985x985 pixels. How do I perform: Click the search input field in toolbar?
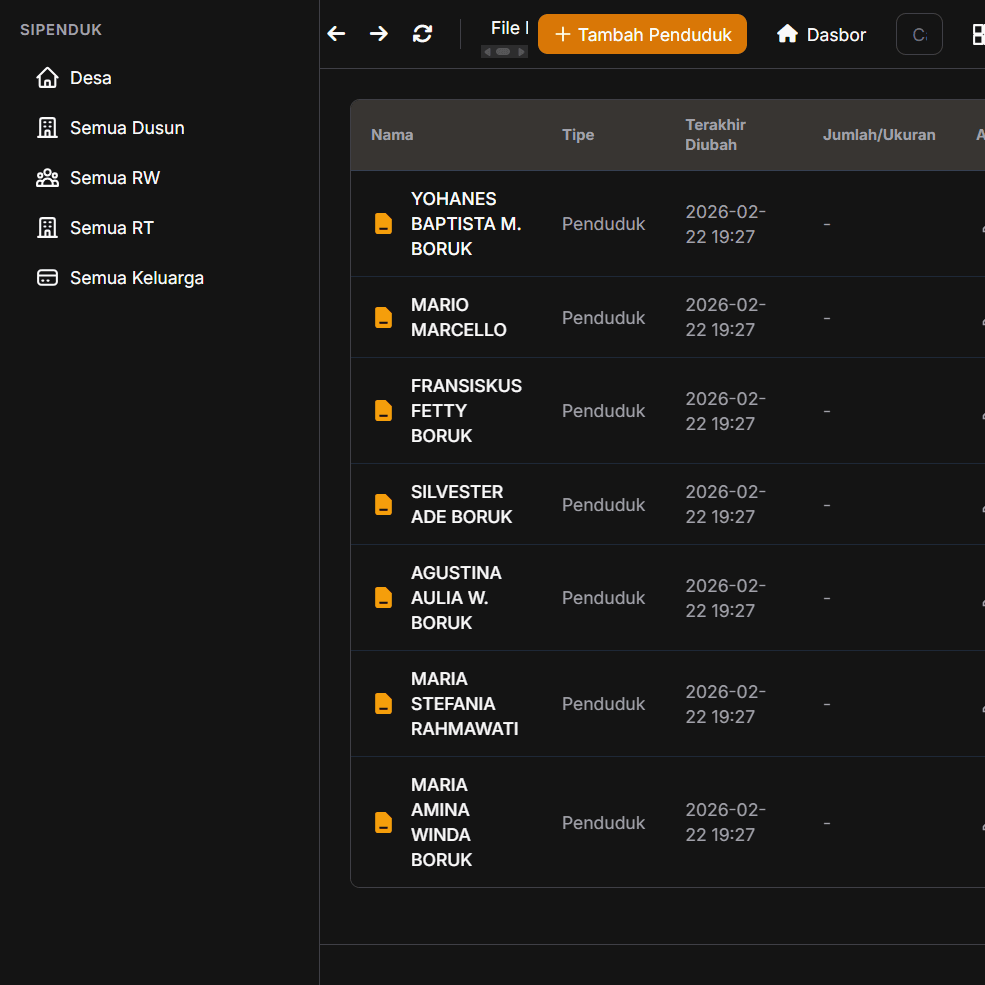pos(919,34)
